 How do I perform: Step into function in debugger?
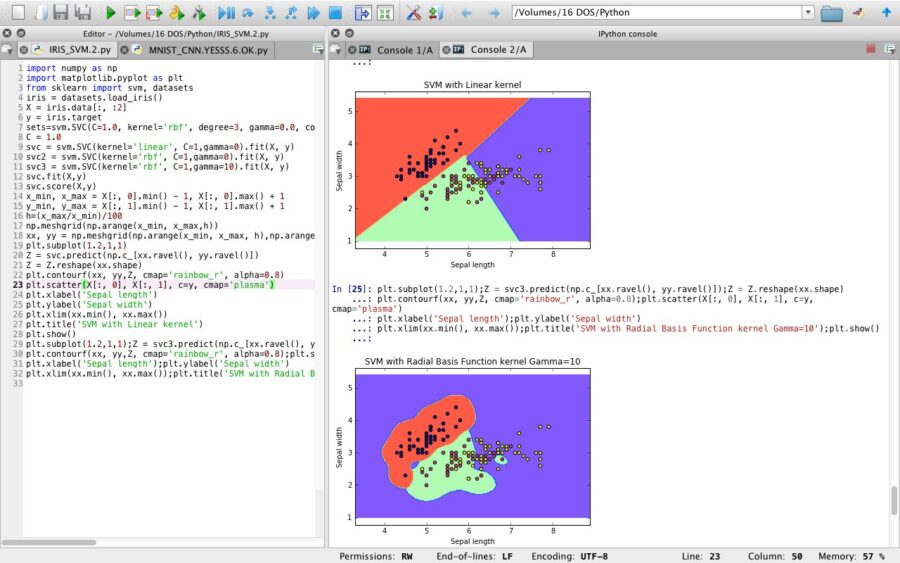270,12
